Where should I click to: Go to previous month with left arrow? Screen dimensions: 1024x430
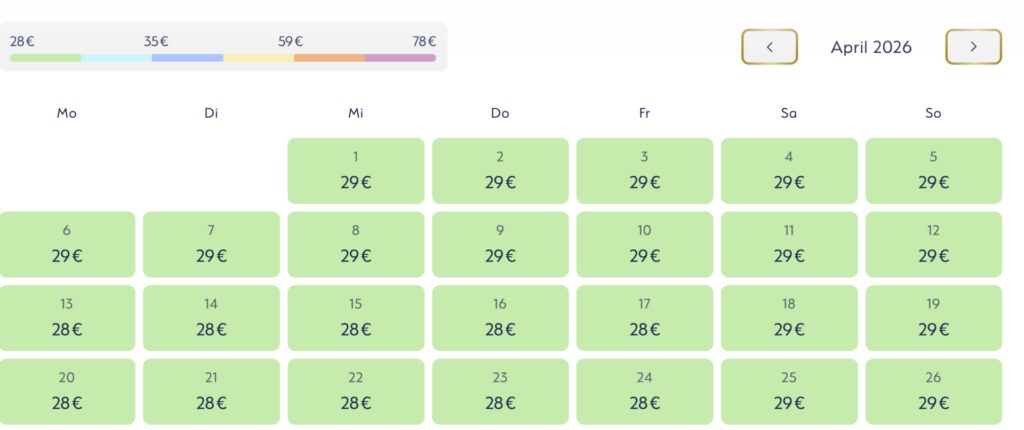[769, 47]
